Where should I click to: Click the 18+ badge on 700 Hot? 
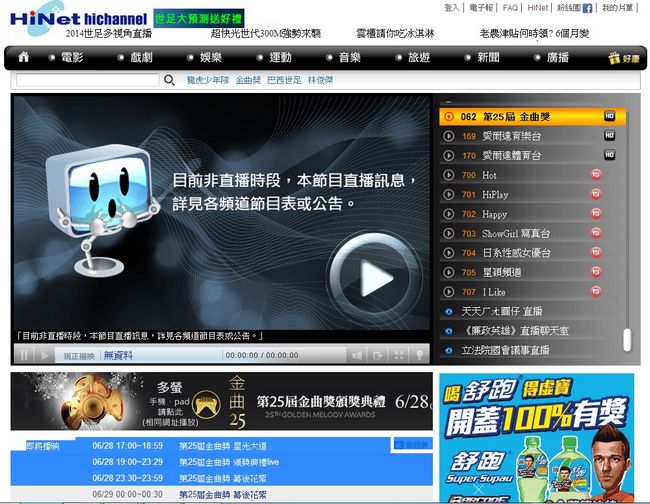tap(596, 174)
